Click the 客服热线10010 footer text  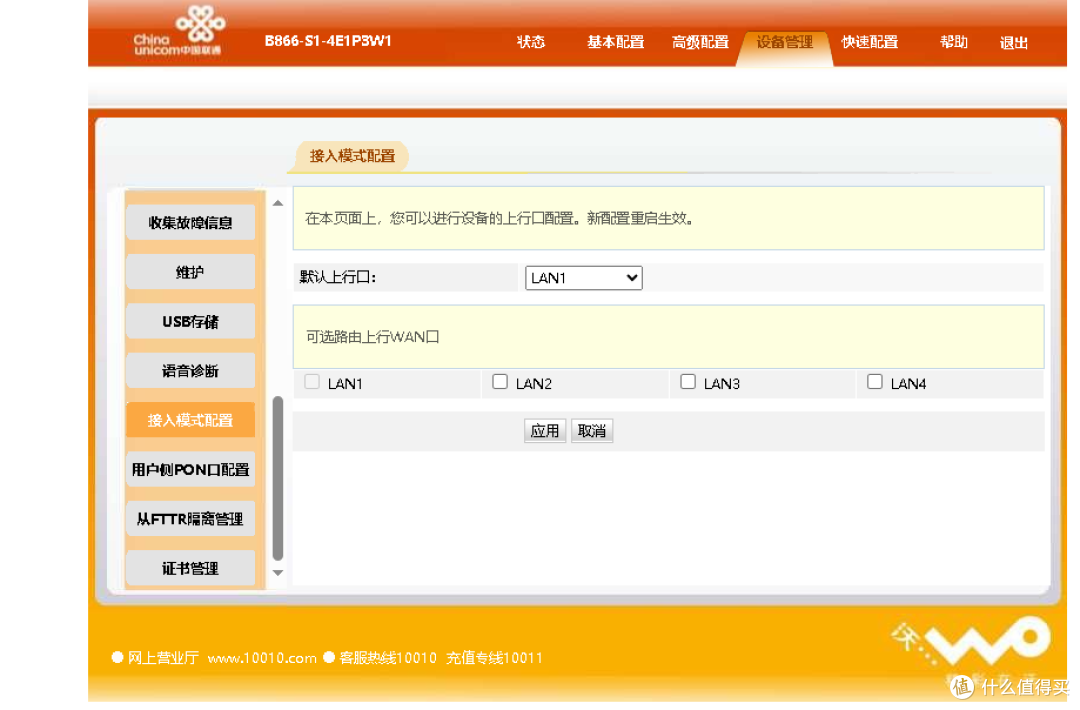(x=388, y=658)
